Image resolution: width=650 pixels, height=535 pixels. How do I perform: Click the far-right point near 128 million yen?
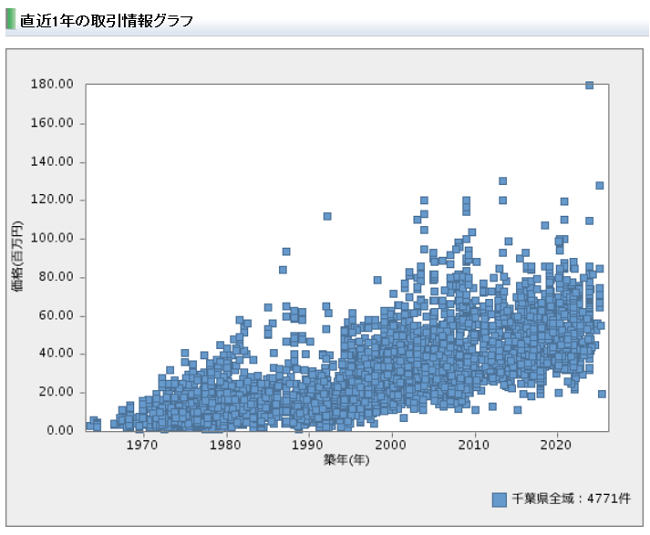(x=600, y=186)
